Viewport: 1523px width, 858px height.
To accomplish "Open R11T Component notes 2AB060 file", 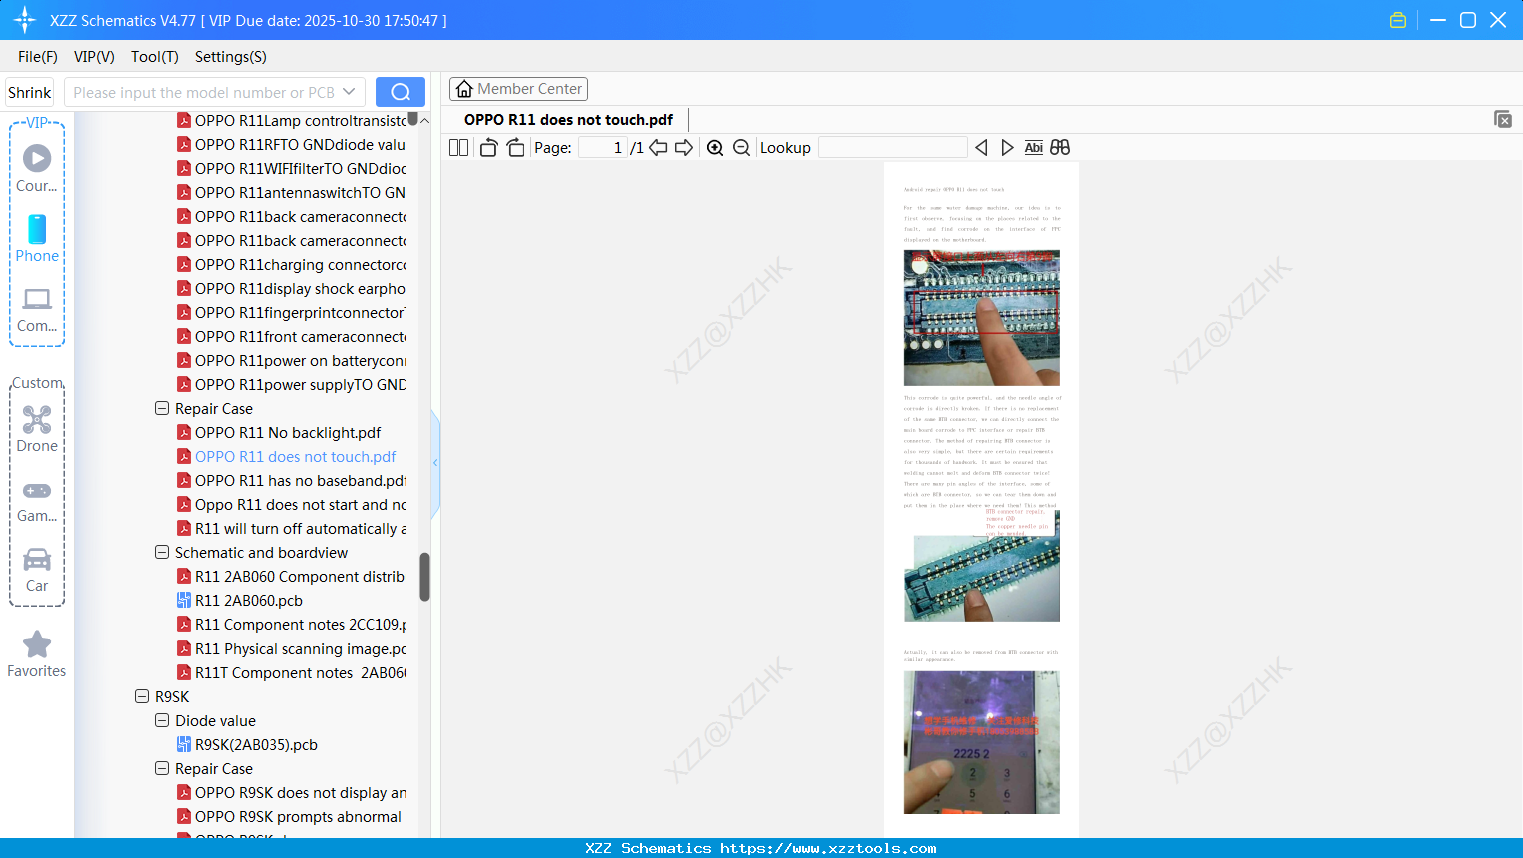I will [x=300, y=673].
